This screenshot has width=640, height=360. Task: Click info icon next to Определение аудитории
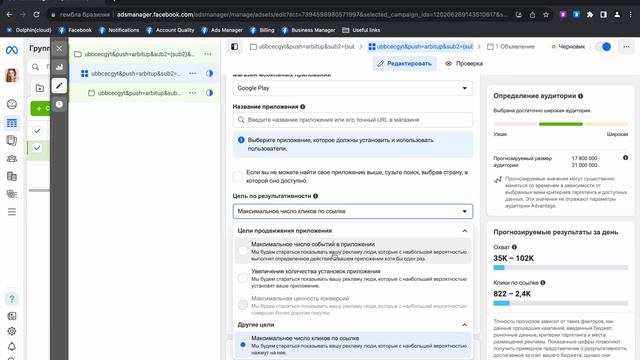coord(580,96)
